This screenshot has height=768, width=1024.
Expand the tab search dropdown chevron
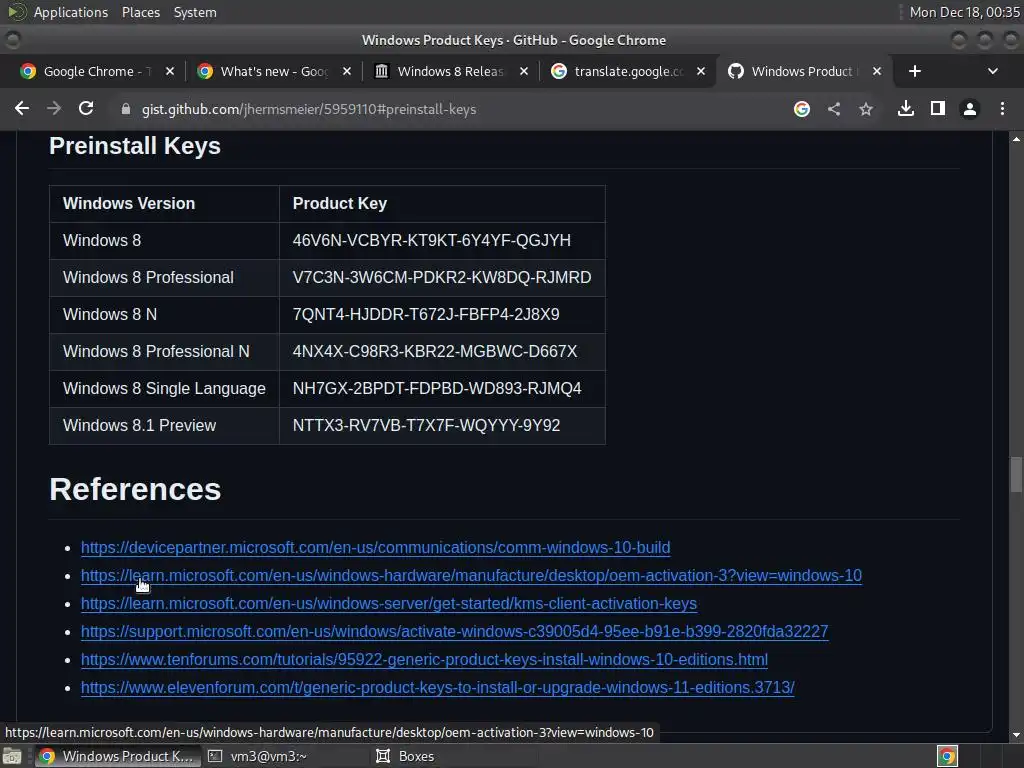click(x=992, y=71)
